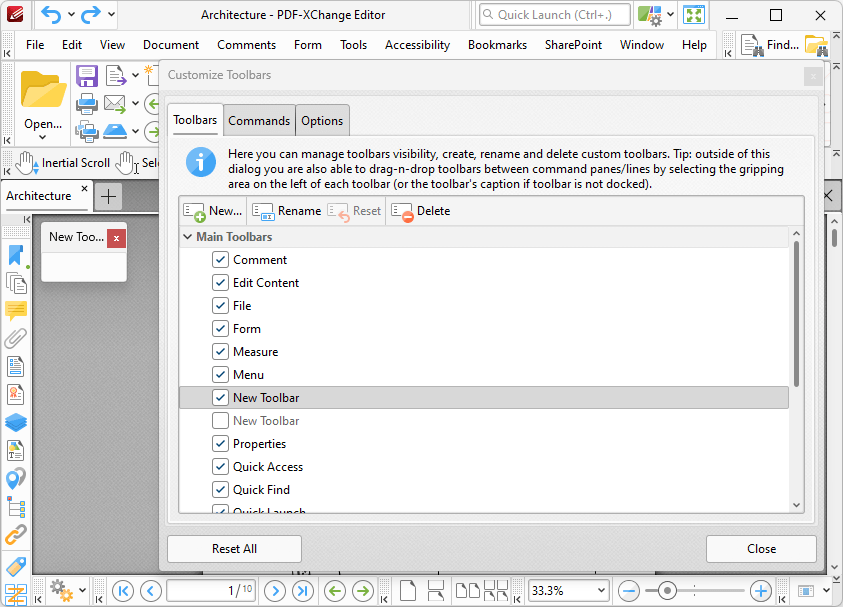Open the layout options dropdown bottom right
This screenshot has width=843, height=607.
click(826, 590)
